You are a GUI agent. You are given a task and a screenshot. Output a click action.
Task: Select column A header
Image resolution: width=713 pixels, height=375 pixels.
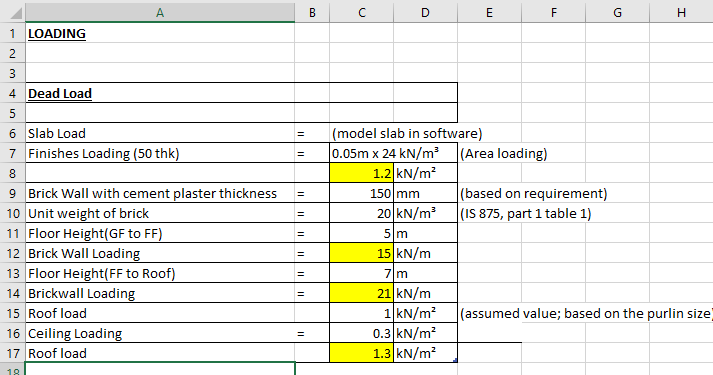click(x=160, y=13)
